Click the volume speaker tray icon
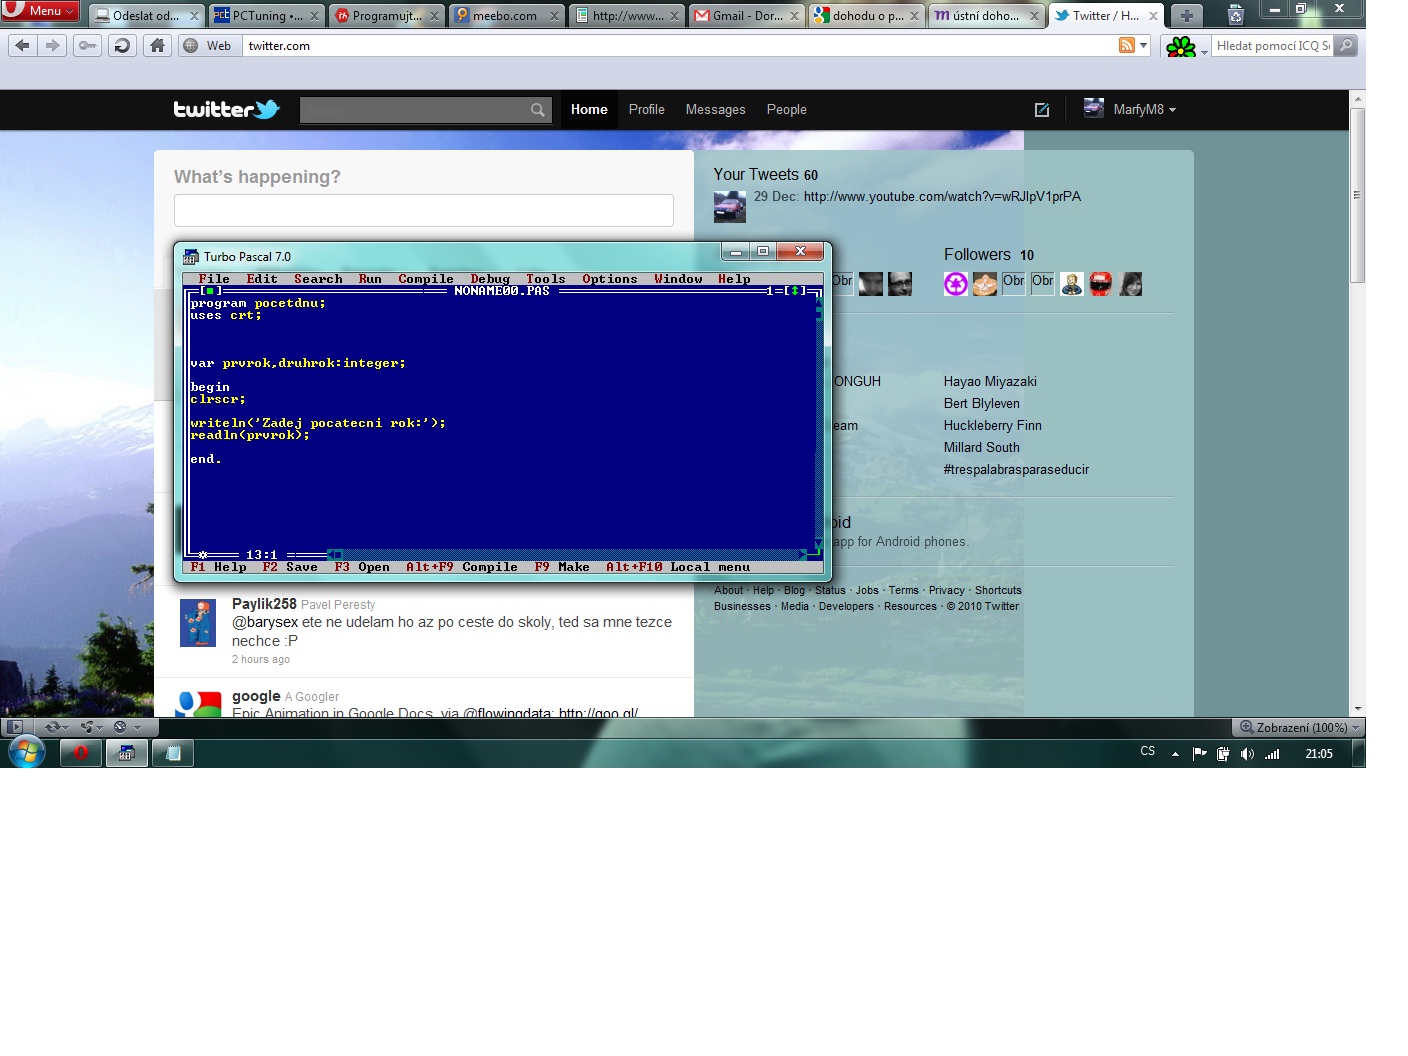This screenshot has height=1056, width=1408. pos(1246,754)
